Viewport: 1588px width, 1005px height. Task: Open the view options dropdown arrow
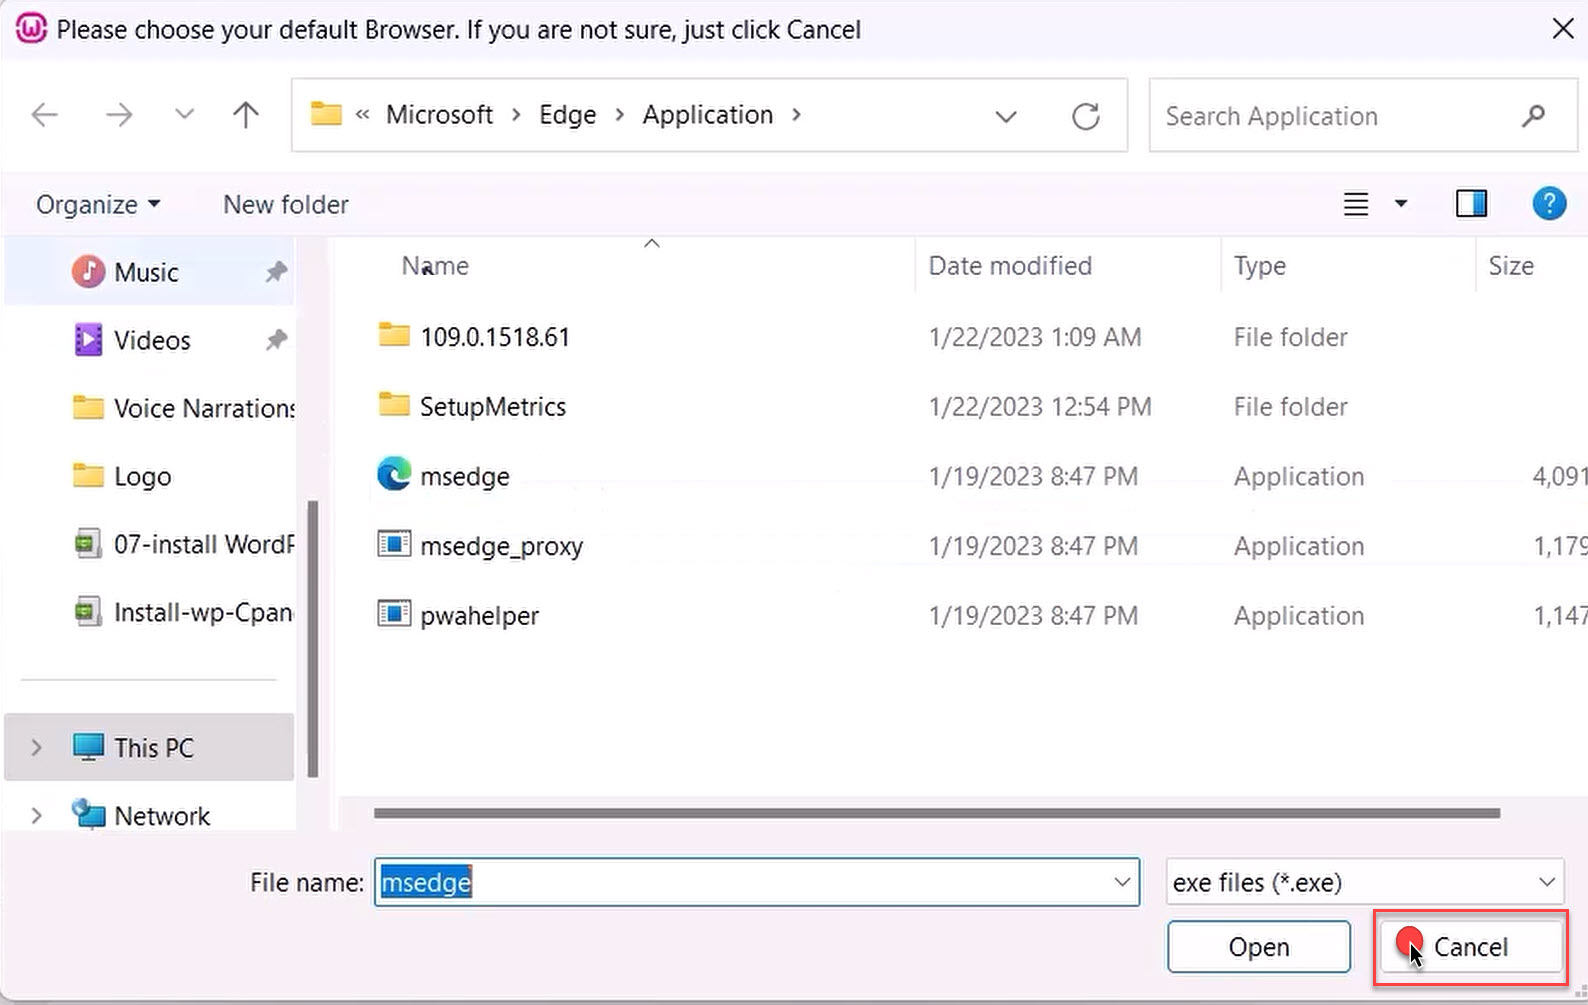pos(1401,204)
